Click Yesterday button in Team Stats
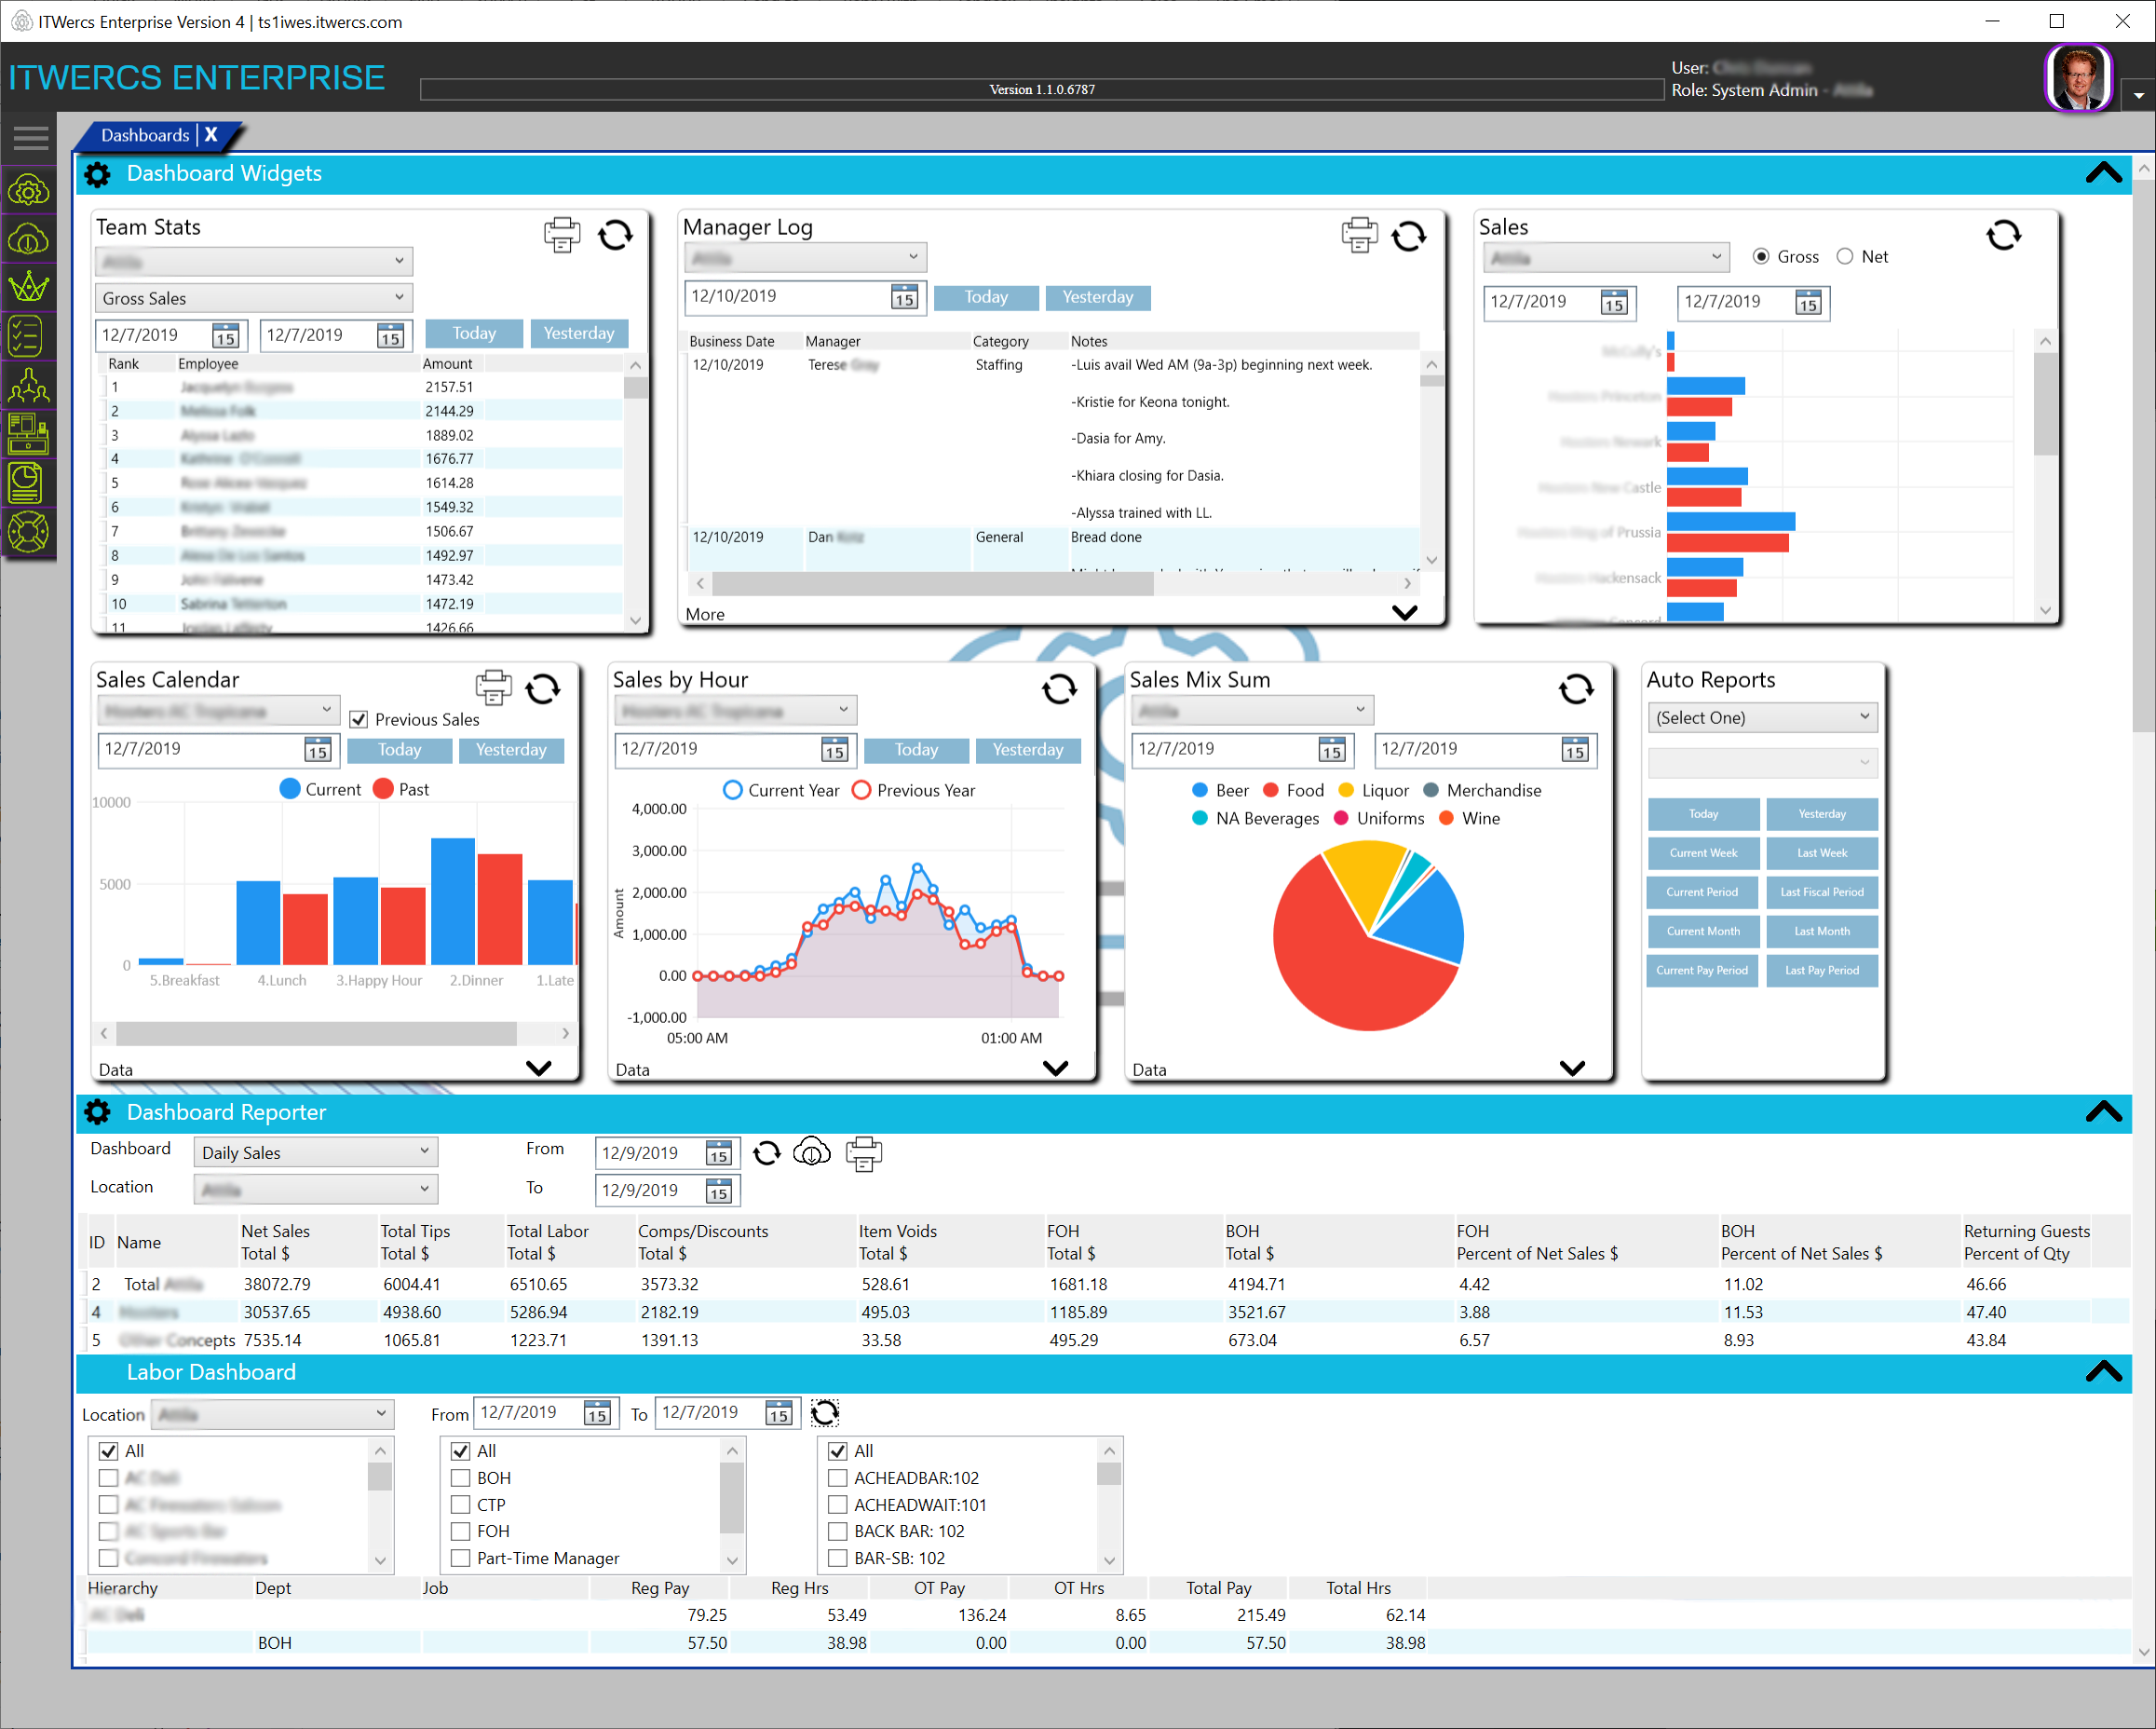The width and height of the screenshot is (2156, 1729). (578, 334)
